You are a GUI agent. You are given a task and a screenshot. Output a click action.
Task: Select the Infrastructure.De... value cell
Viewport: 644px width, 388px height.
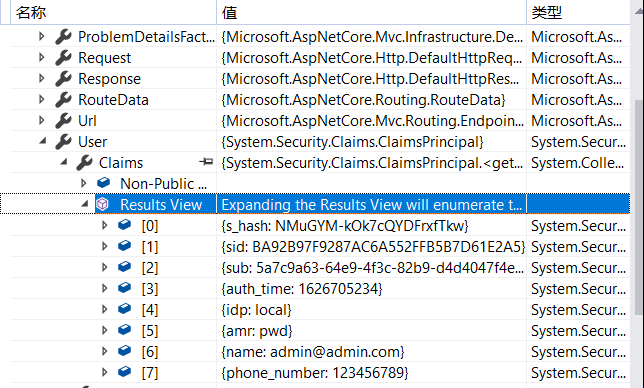[372, 37]
